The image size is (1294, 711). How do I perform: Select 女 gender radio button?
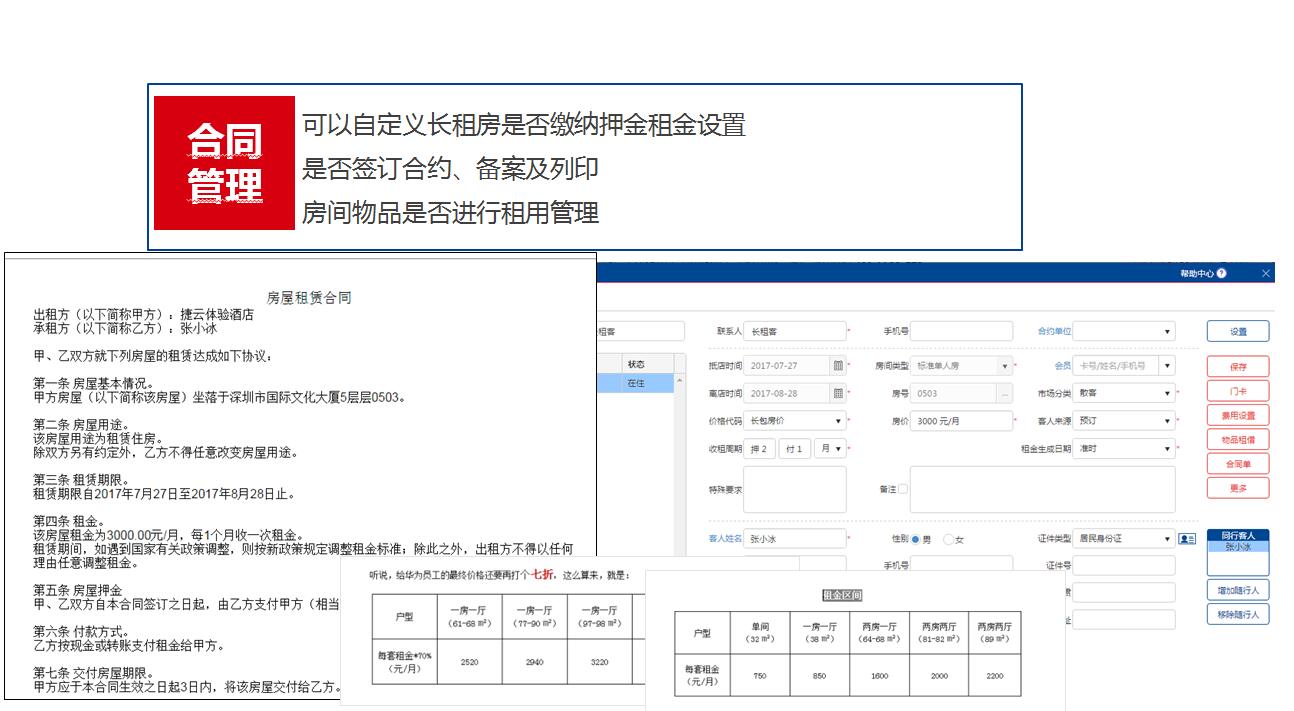point(948,540)
